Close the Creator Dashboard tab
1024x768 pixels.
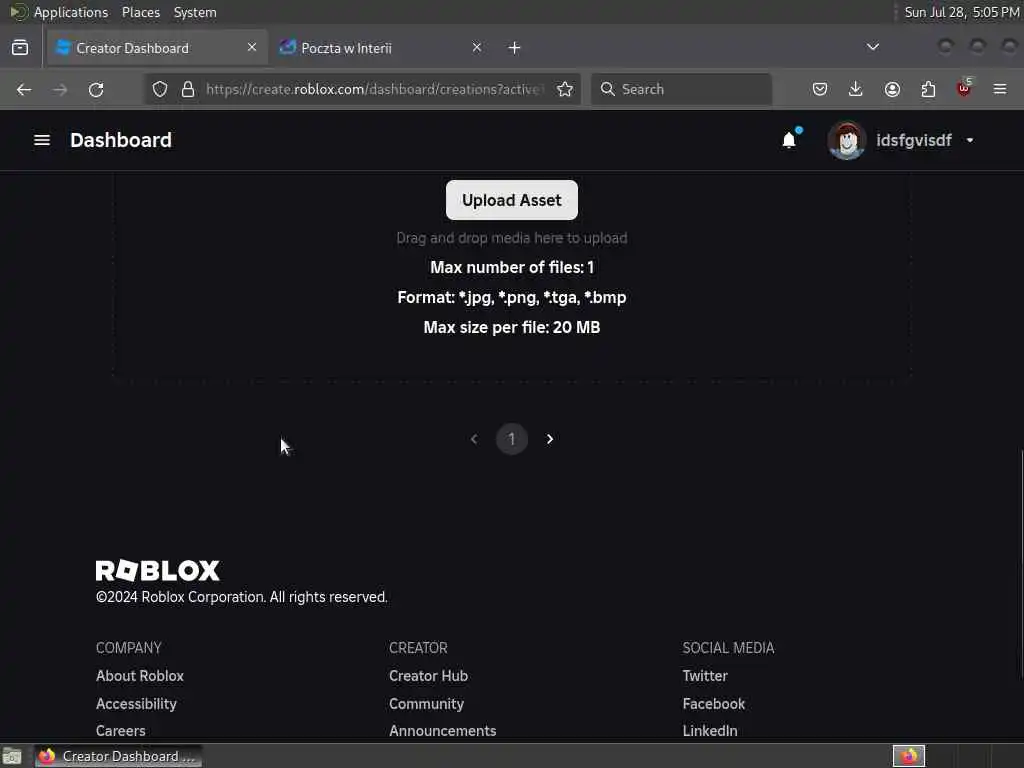(252, 47)
